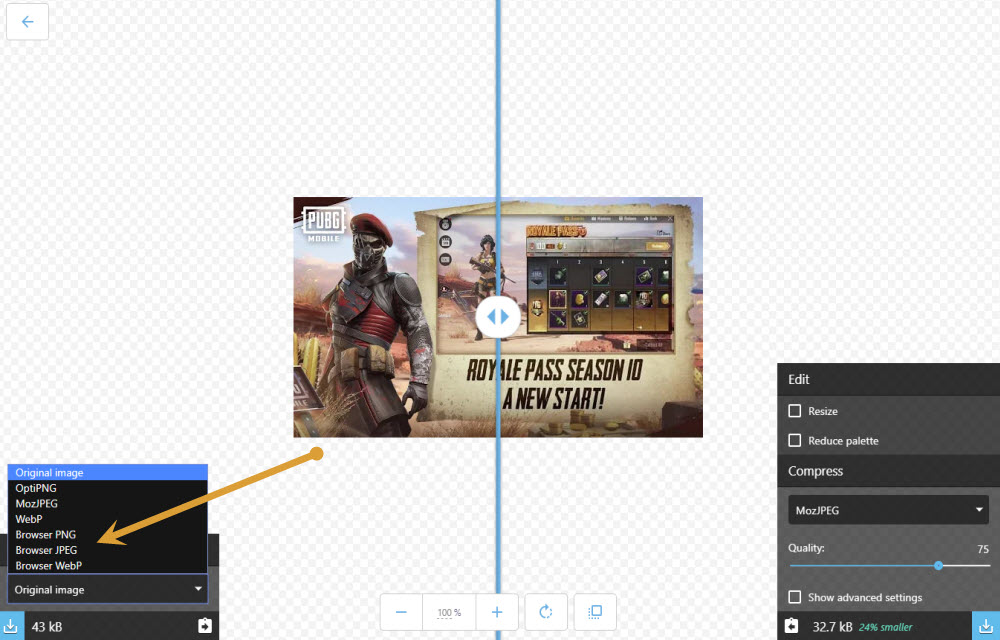Download the original 43 kB image
Viewport: 1000px width, 640px height.
(x=11, y=626)
